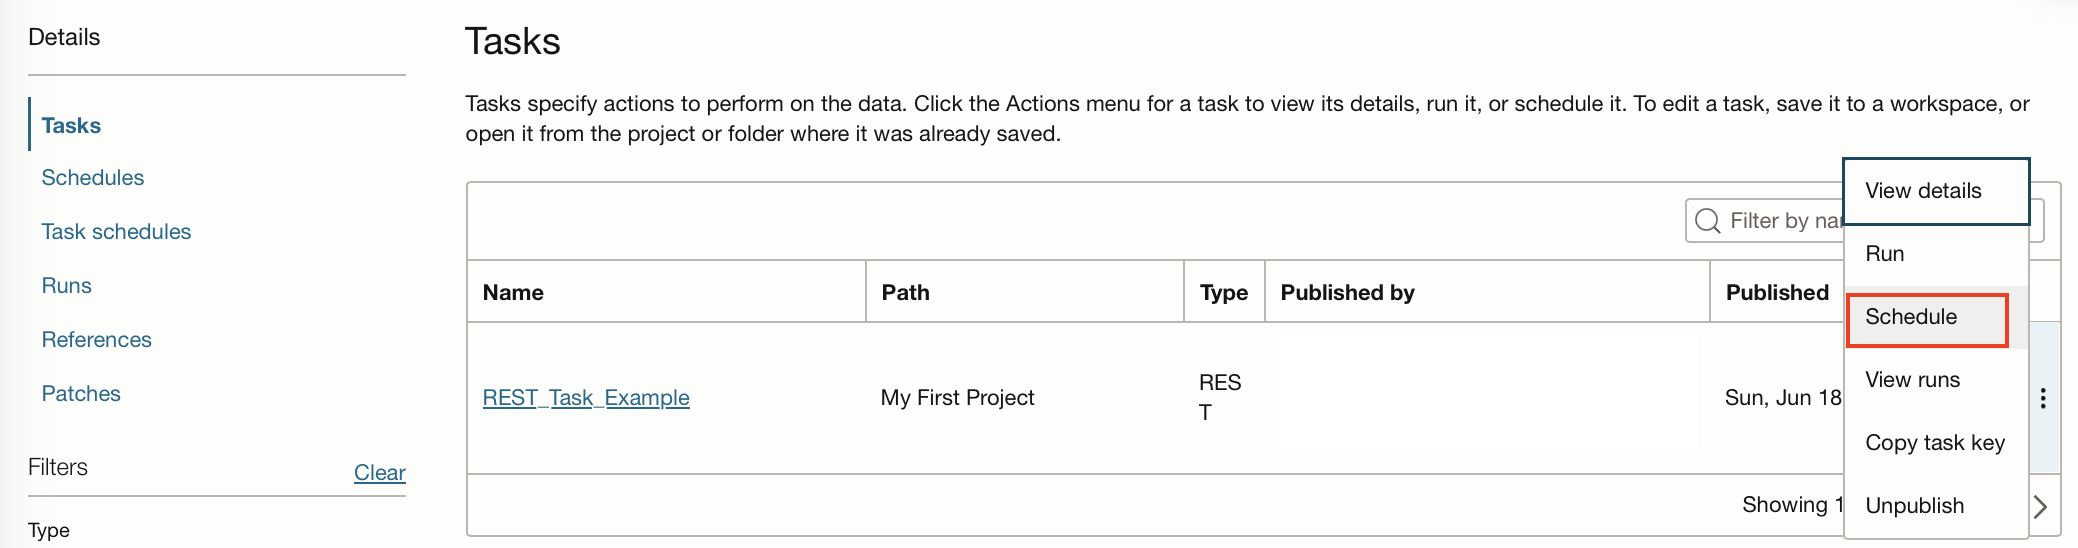The height and width of the screenshot is (548, 2078).
Task: Open View runs from the actions menu
Action: (1912, 380)
